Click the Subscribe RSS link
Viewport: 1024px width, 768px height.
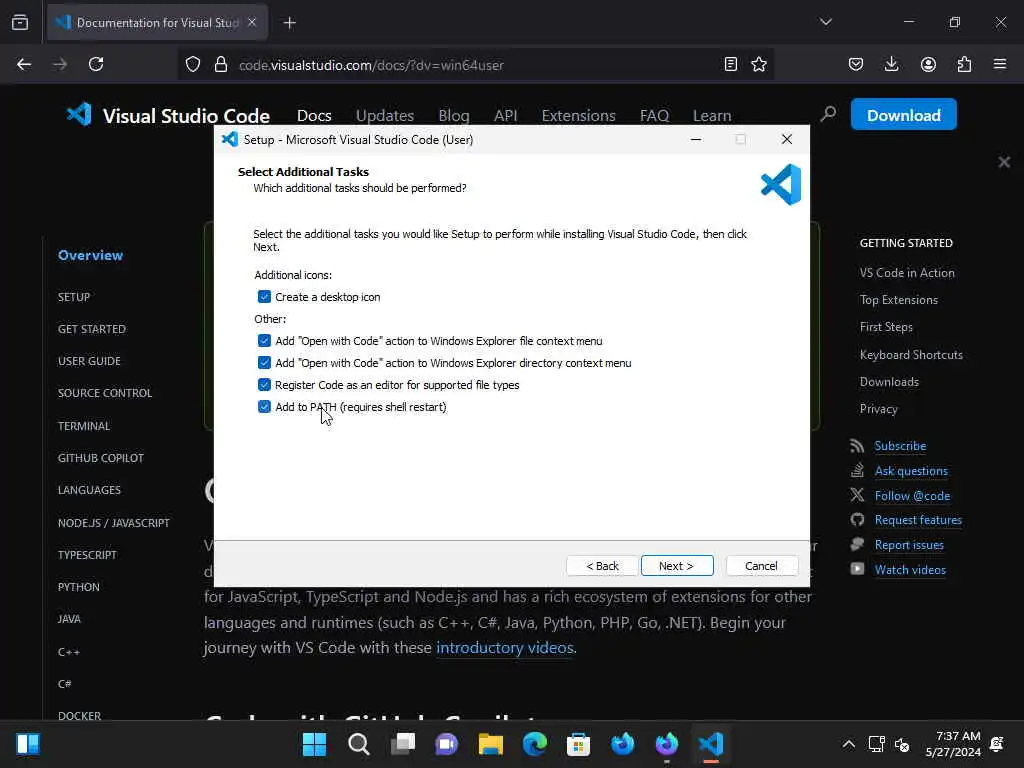tap(900, 446)
